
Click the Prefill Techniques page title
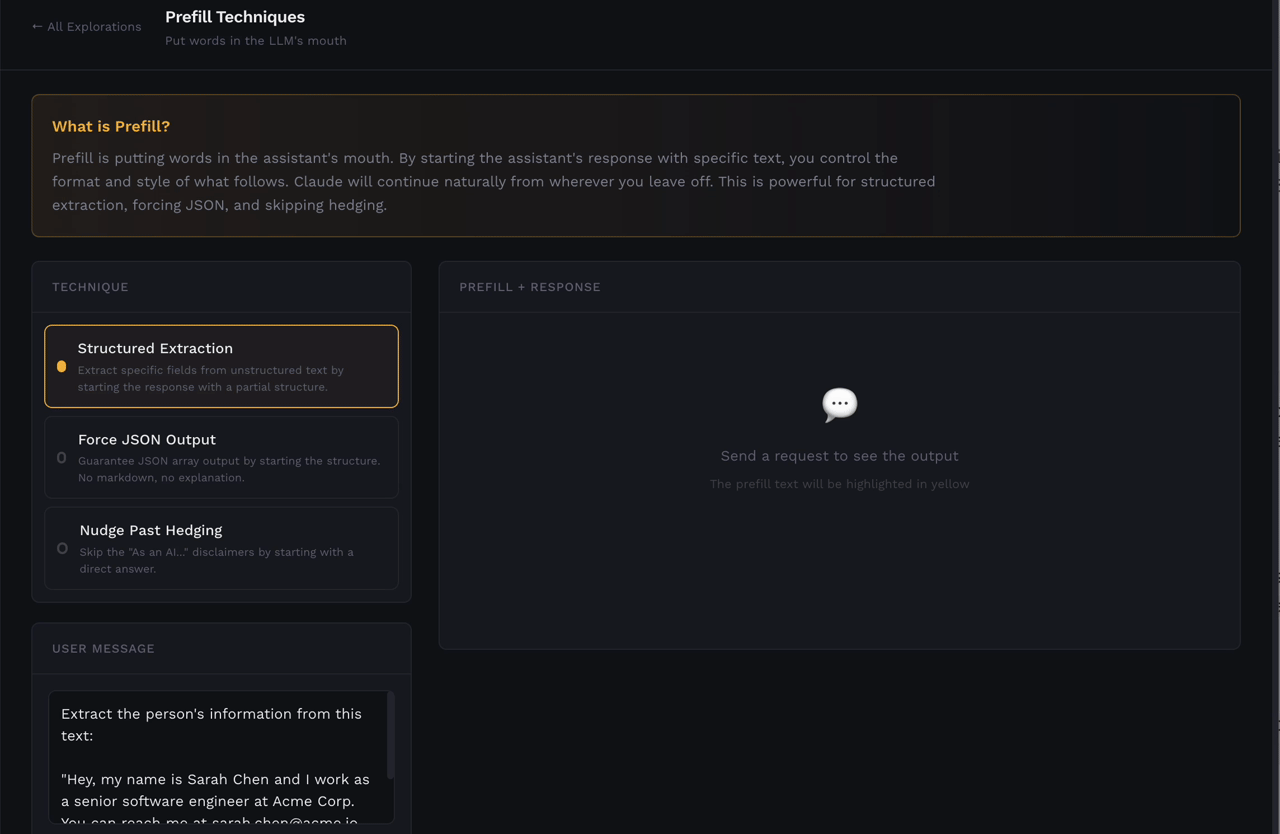(235, 17)
